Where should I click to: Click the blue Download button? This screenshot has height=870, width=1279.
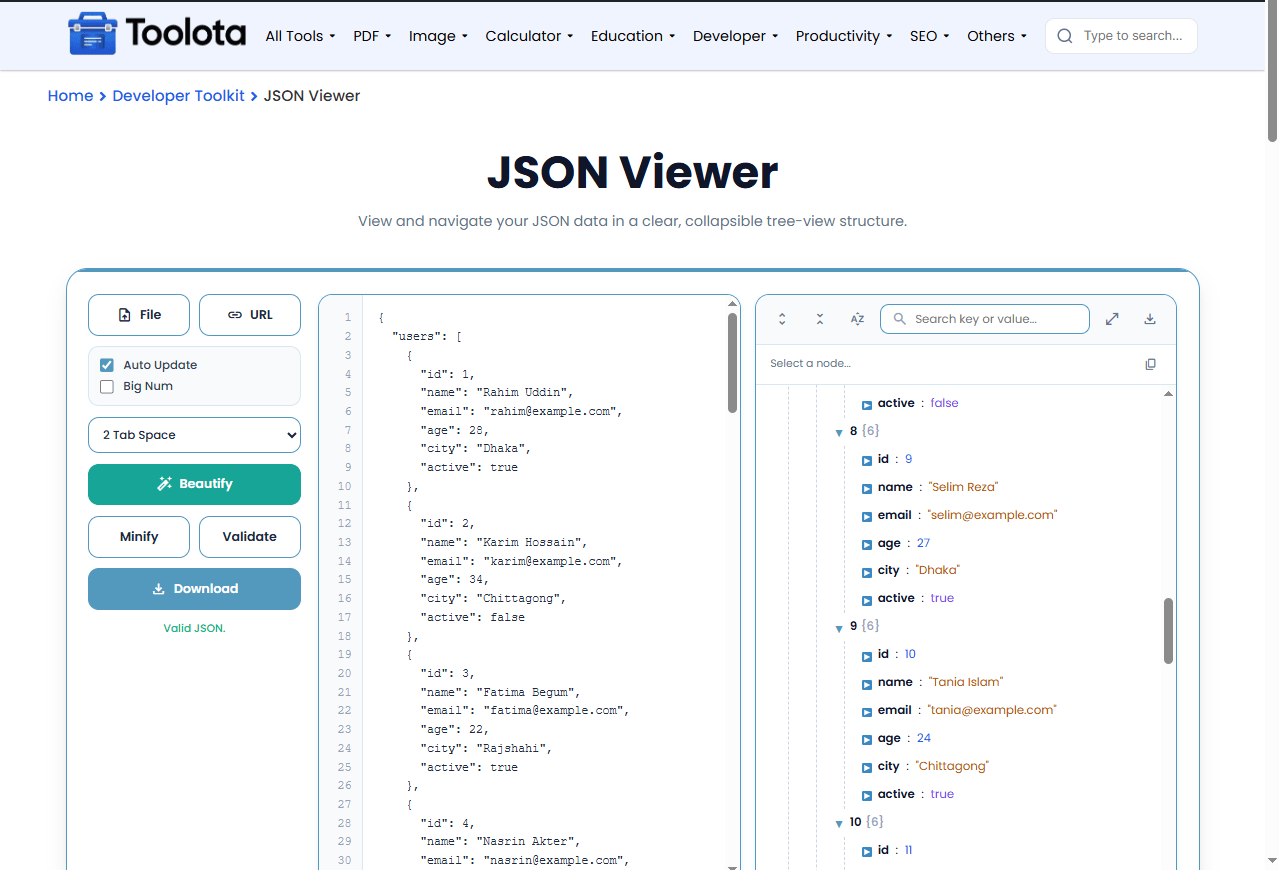pyautogui.click(x=194, y=589)
